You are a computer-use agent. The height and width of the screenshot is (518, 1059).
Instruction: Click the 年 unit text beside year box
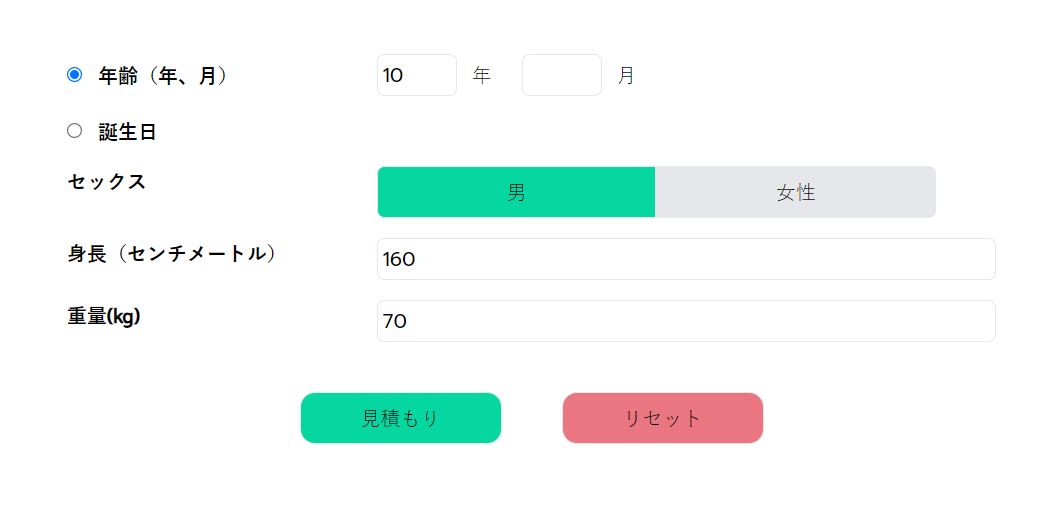click(482, 76)
